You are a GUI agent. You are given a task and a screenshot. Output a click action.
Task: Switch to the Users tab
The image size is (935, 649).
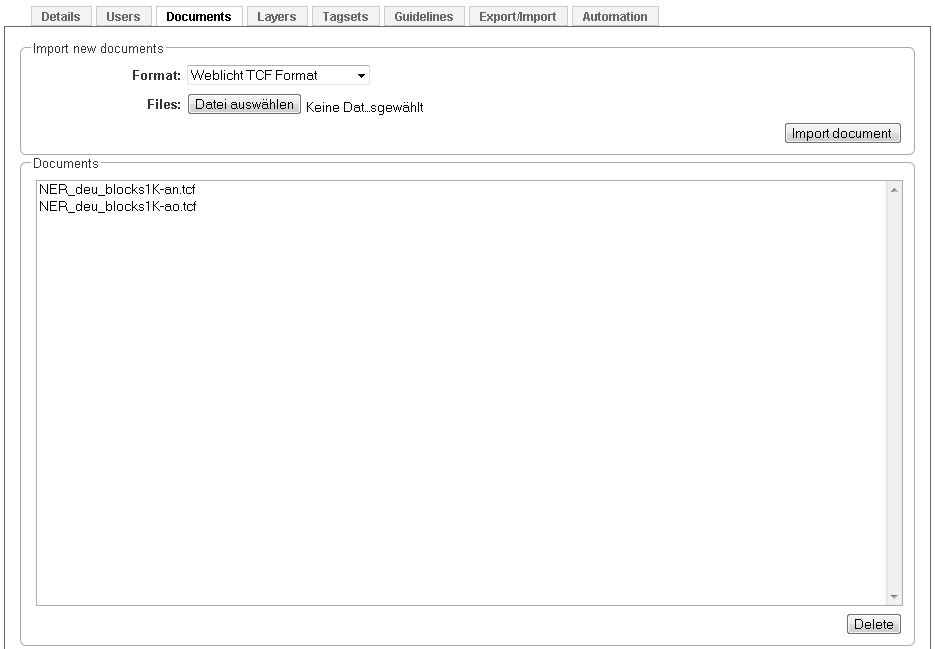pos(123,17)
